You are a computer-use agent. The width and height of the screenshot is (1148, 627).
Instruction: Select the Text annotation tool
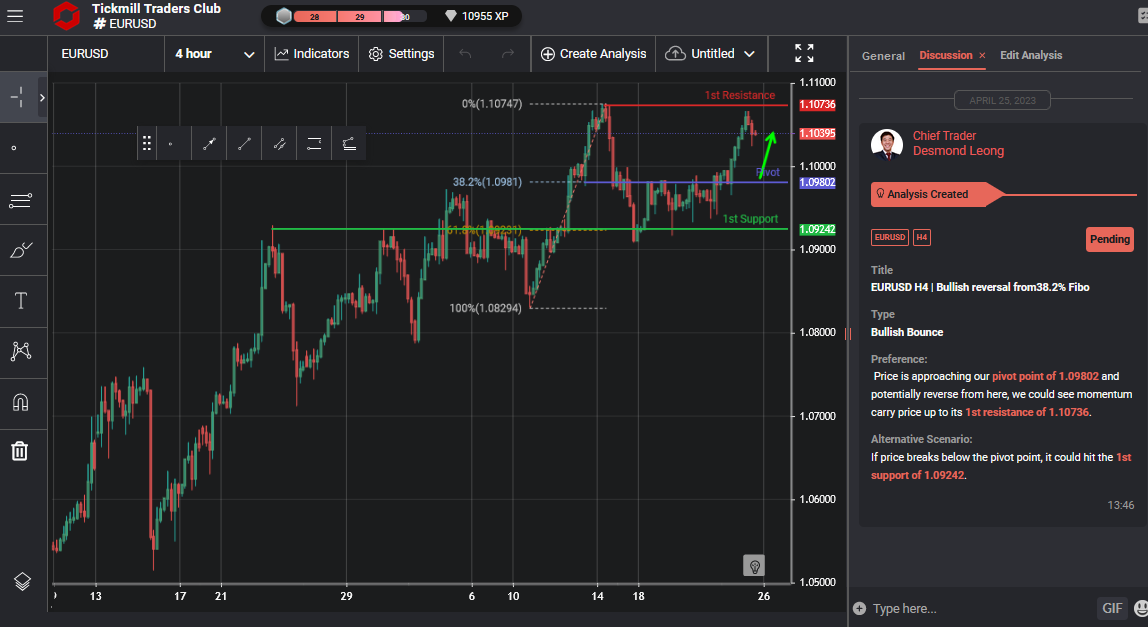pyautogui.click(x=20, y=301)
